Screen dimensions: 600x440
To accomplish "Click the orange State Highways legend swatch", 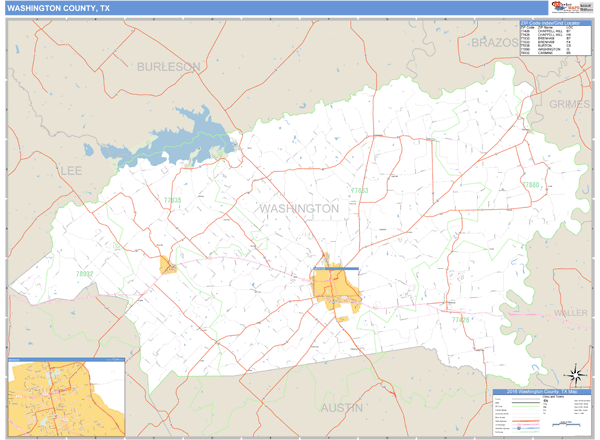I will click(x=526, y=421).
